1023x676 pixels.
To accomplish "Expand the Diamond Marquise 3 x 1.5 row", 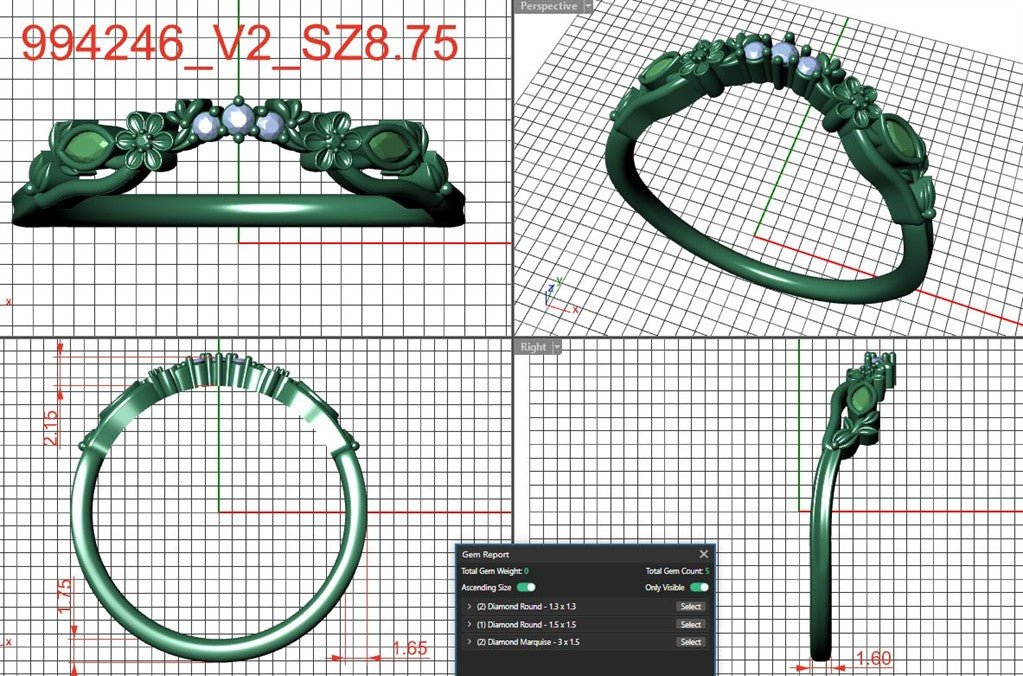I will tap(469, 642).
